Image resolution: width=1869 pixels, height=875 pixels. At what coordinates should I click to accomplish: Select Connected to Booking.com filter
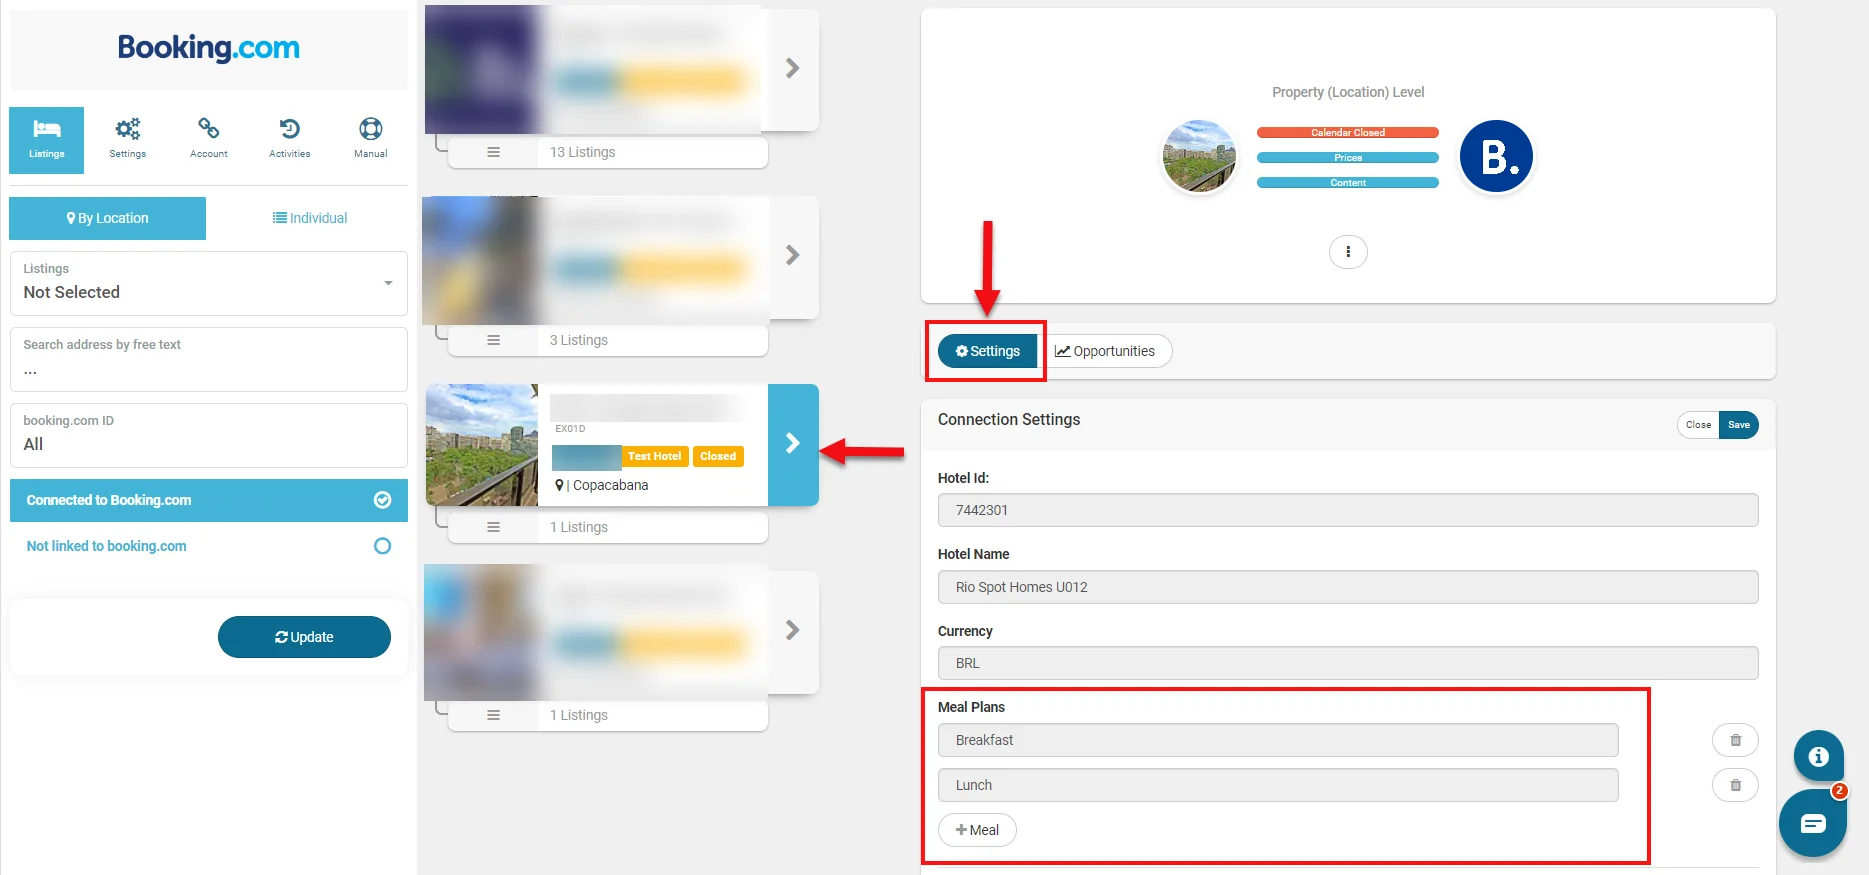pos(209,500)
